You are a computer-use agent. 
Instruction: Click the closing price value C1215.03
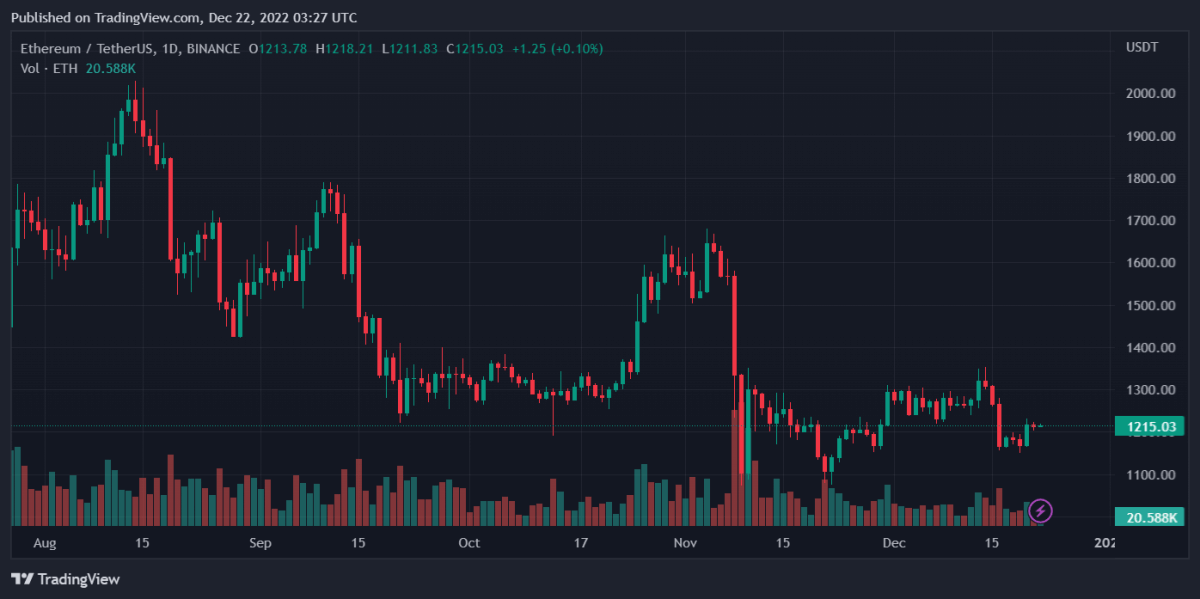click(x=475, y=49)
